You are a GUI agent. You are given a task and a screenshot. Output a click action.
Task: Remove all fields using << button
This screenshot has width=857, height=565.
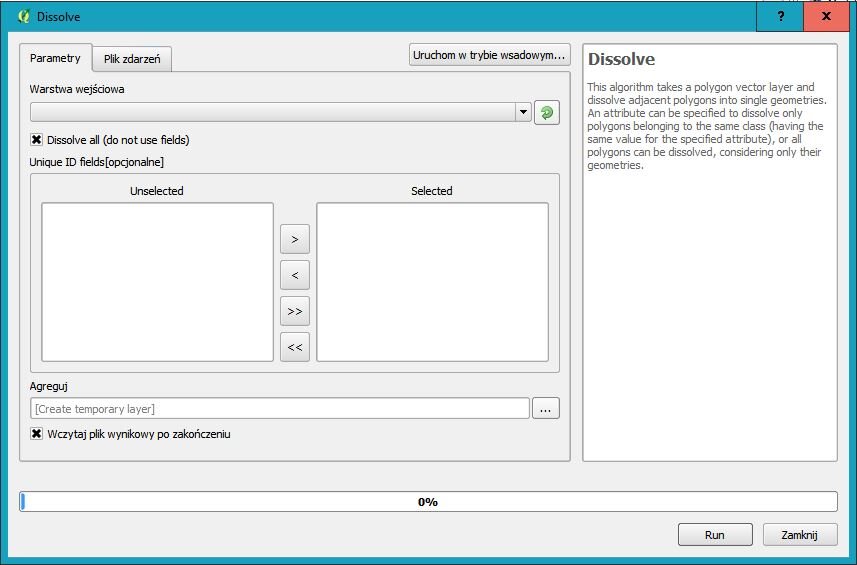click(x=295, y=347)
